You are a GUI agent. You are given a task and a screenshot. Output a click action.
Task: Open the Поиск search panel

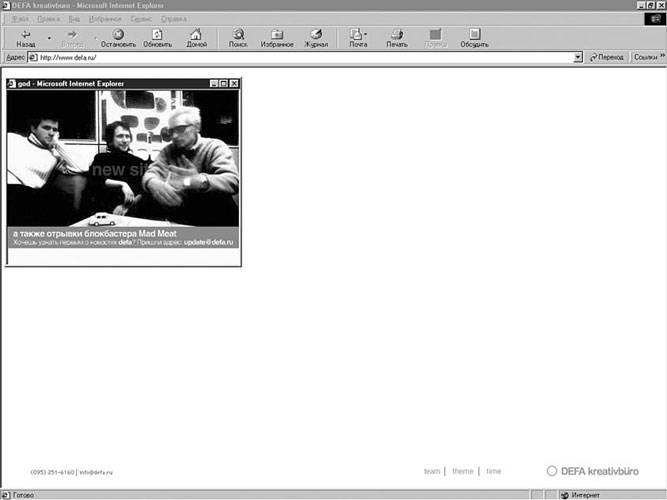238,38
